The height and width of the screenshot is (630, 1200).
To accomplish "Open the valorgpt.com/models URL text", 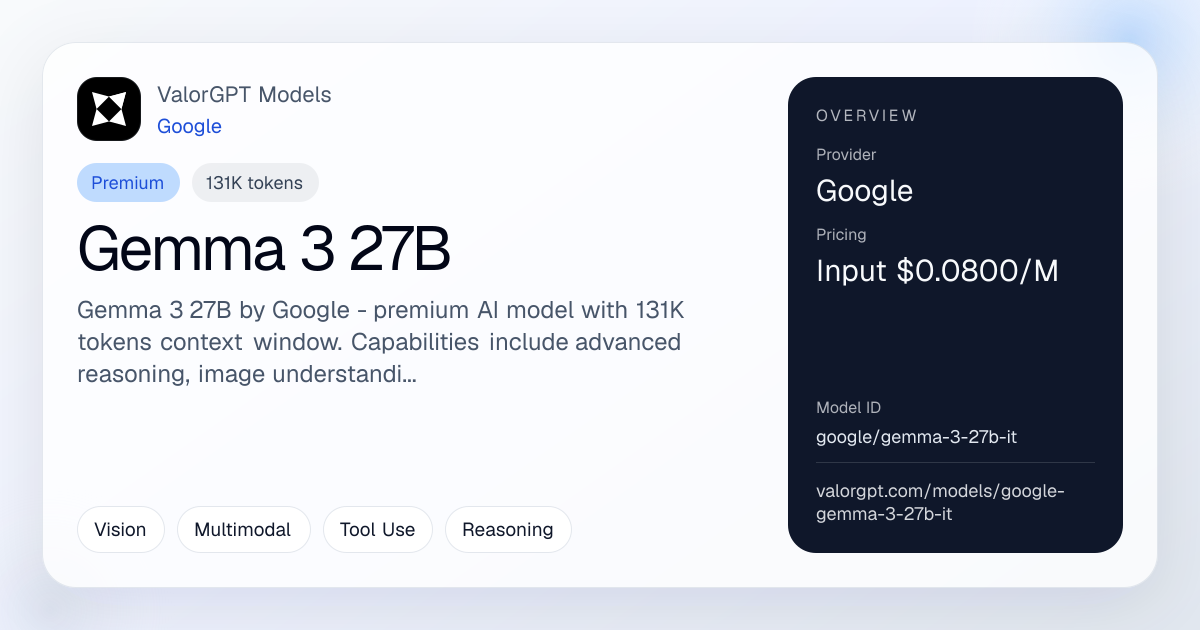I will coord(941,504).
